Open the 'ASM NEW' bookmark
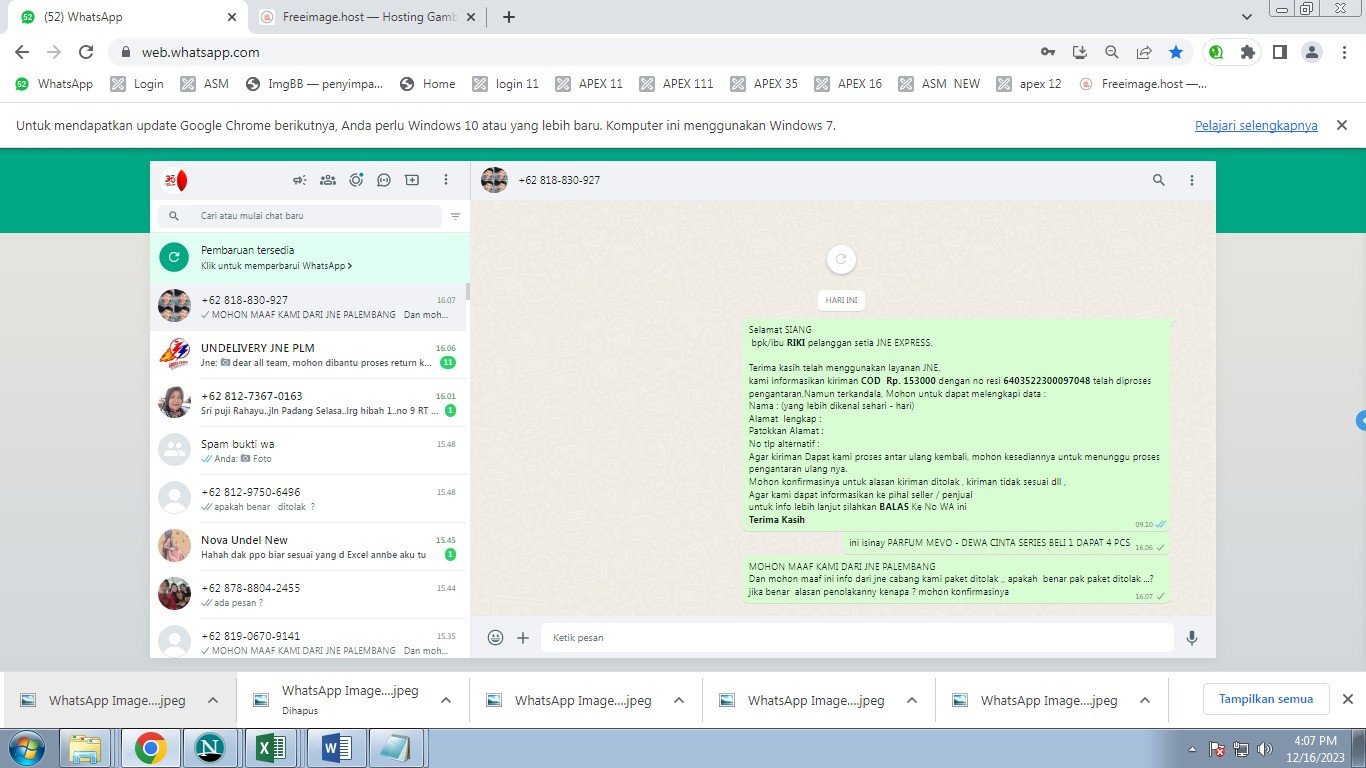This screenshot has height=768, width=1366. click(x=939, y=84)
